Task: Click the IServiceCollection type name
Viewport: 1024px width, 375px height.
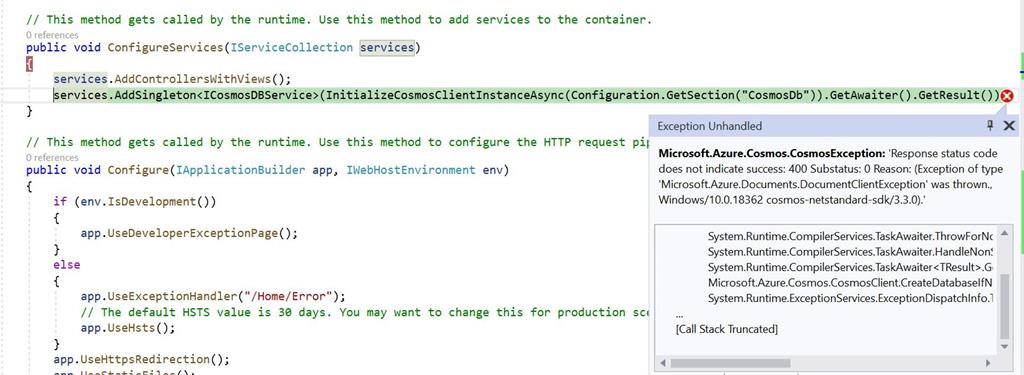Action: pyautogui.click(x=291, y=47)
